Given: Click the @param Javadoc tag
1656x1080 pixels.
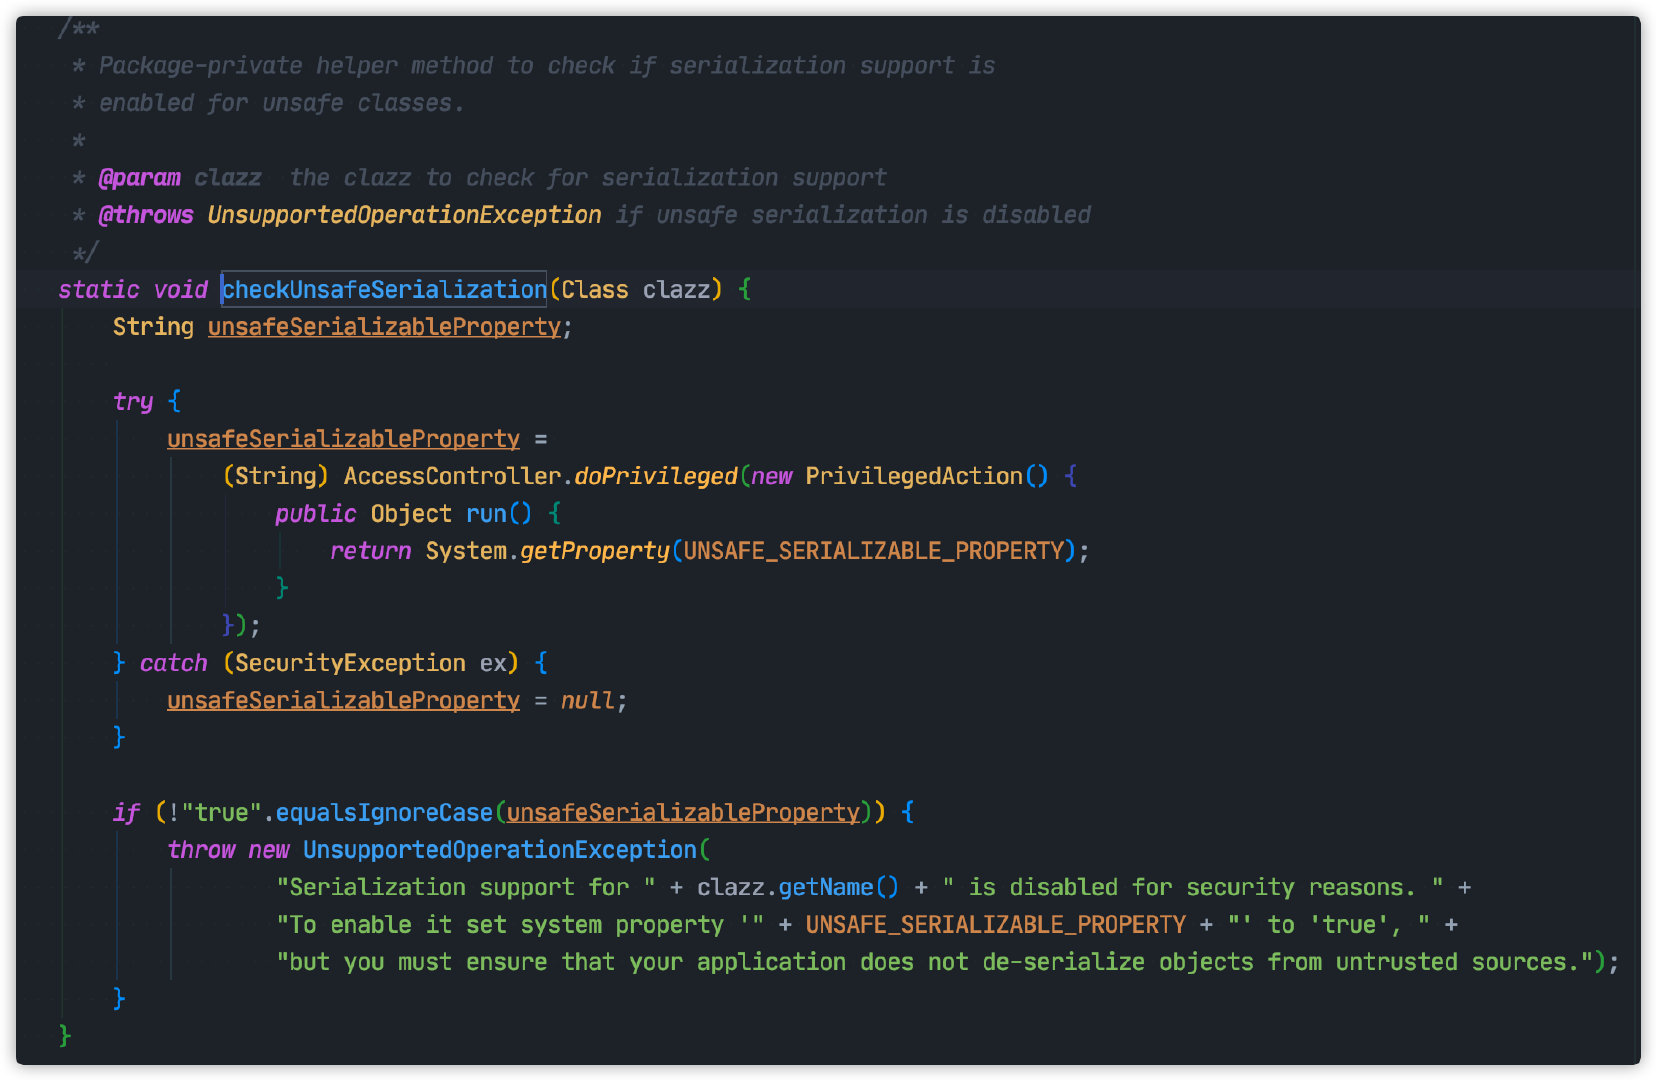Looking at the screenshot, I should tap(140, 178).
